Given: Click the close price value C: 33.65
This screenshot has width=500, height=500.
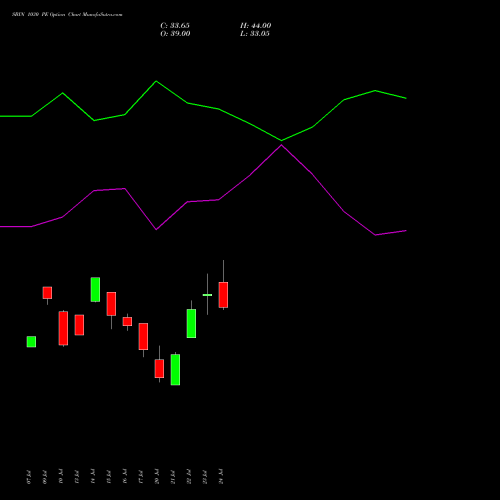Looking at the screenshot, I should point(175,26).
